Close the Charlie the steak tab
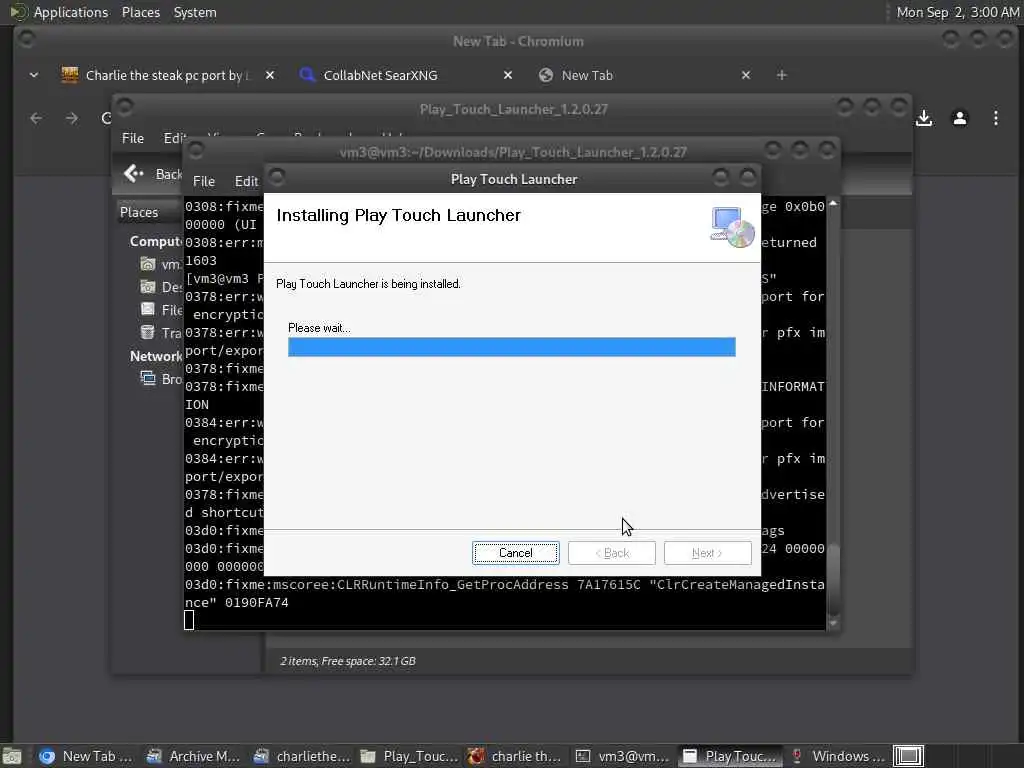 pyautogui.click(x=270, y=75)
